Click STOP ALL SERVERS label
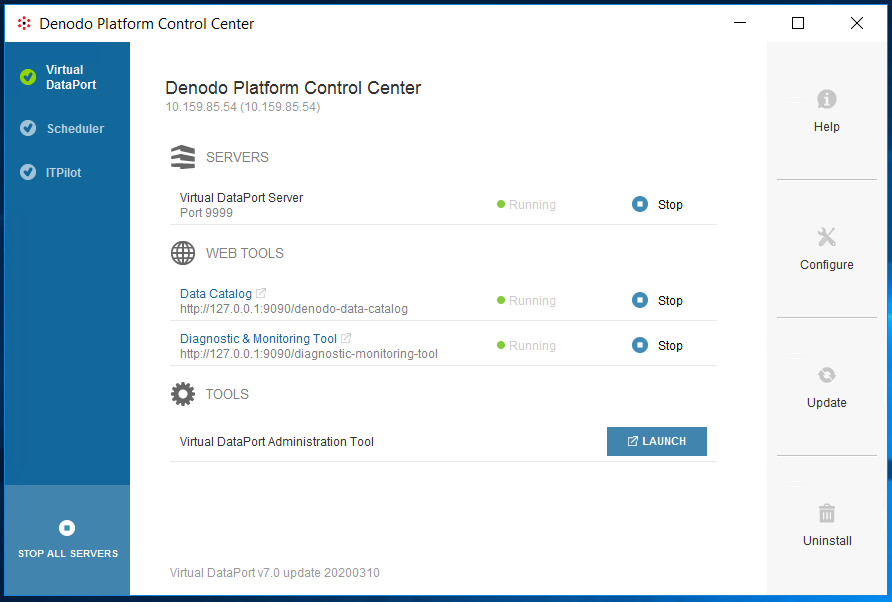This screenshot has height=602, width=892. pos(68,554)
